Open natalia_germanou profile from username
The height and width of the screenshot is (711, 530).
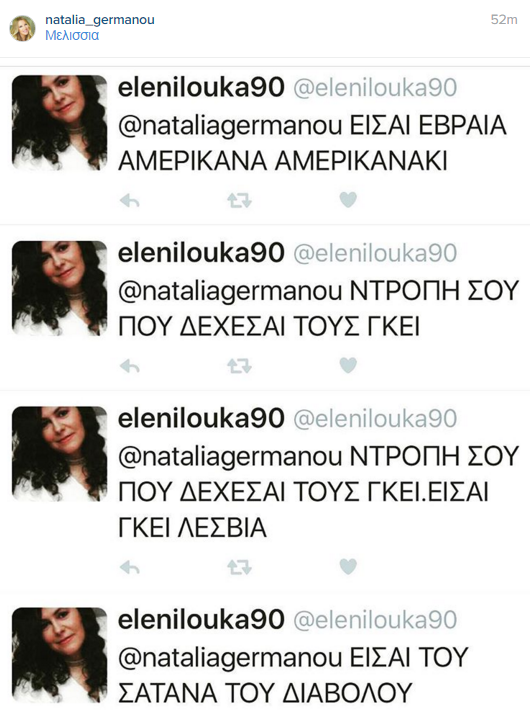(100, 20)
